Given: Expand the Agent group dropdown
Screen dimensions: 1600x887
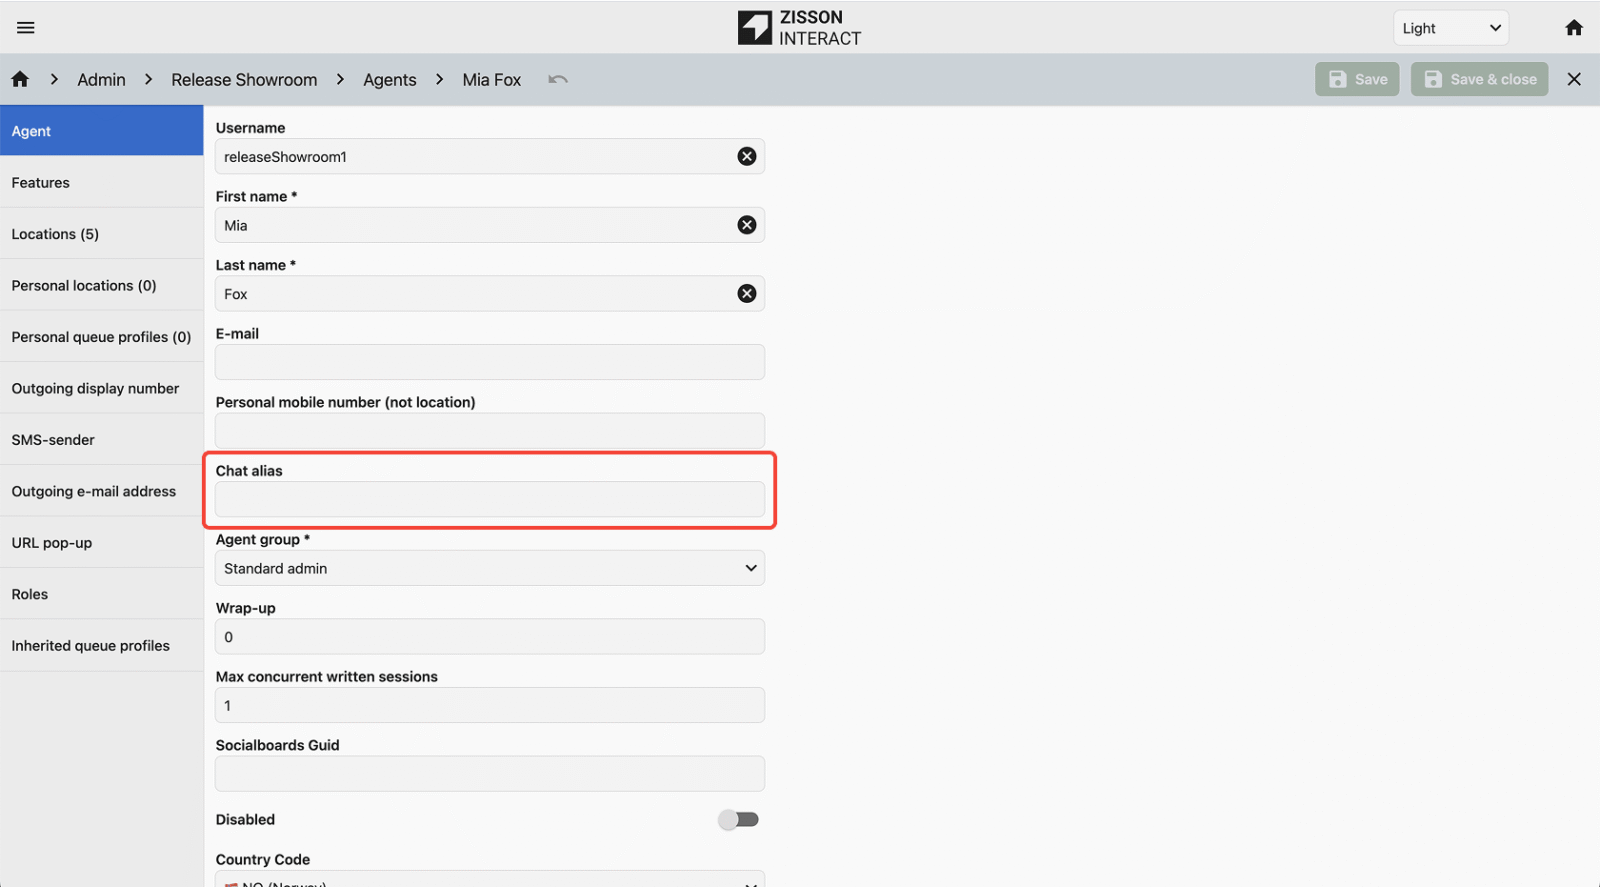Looking at the screenshot, I should [490, 568].
